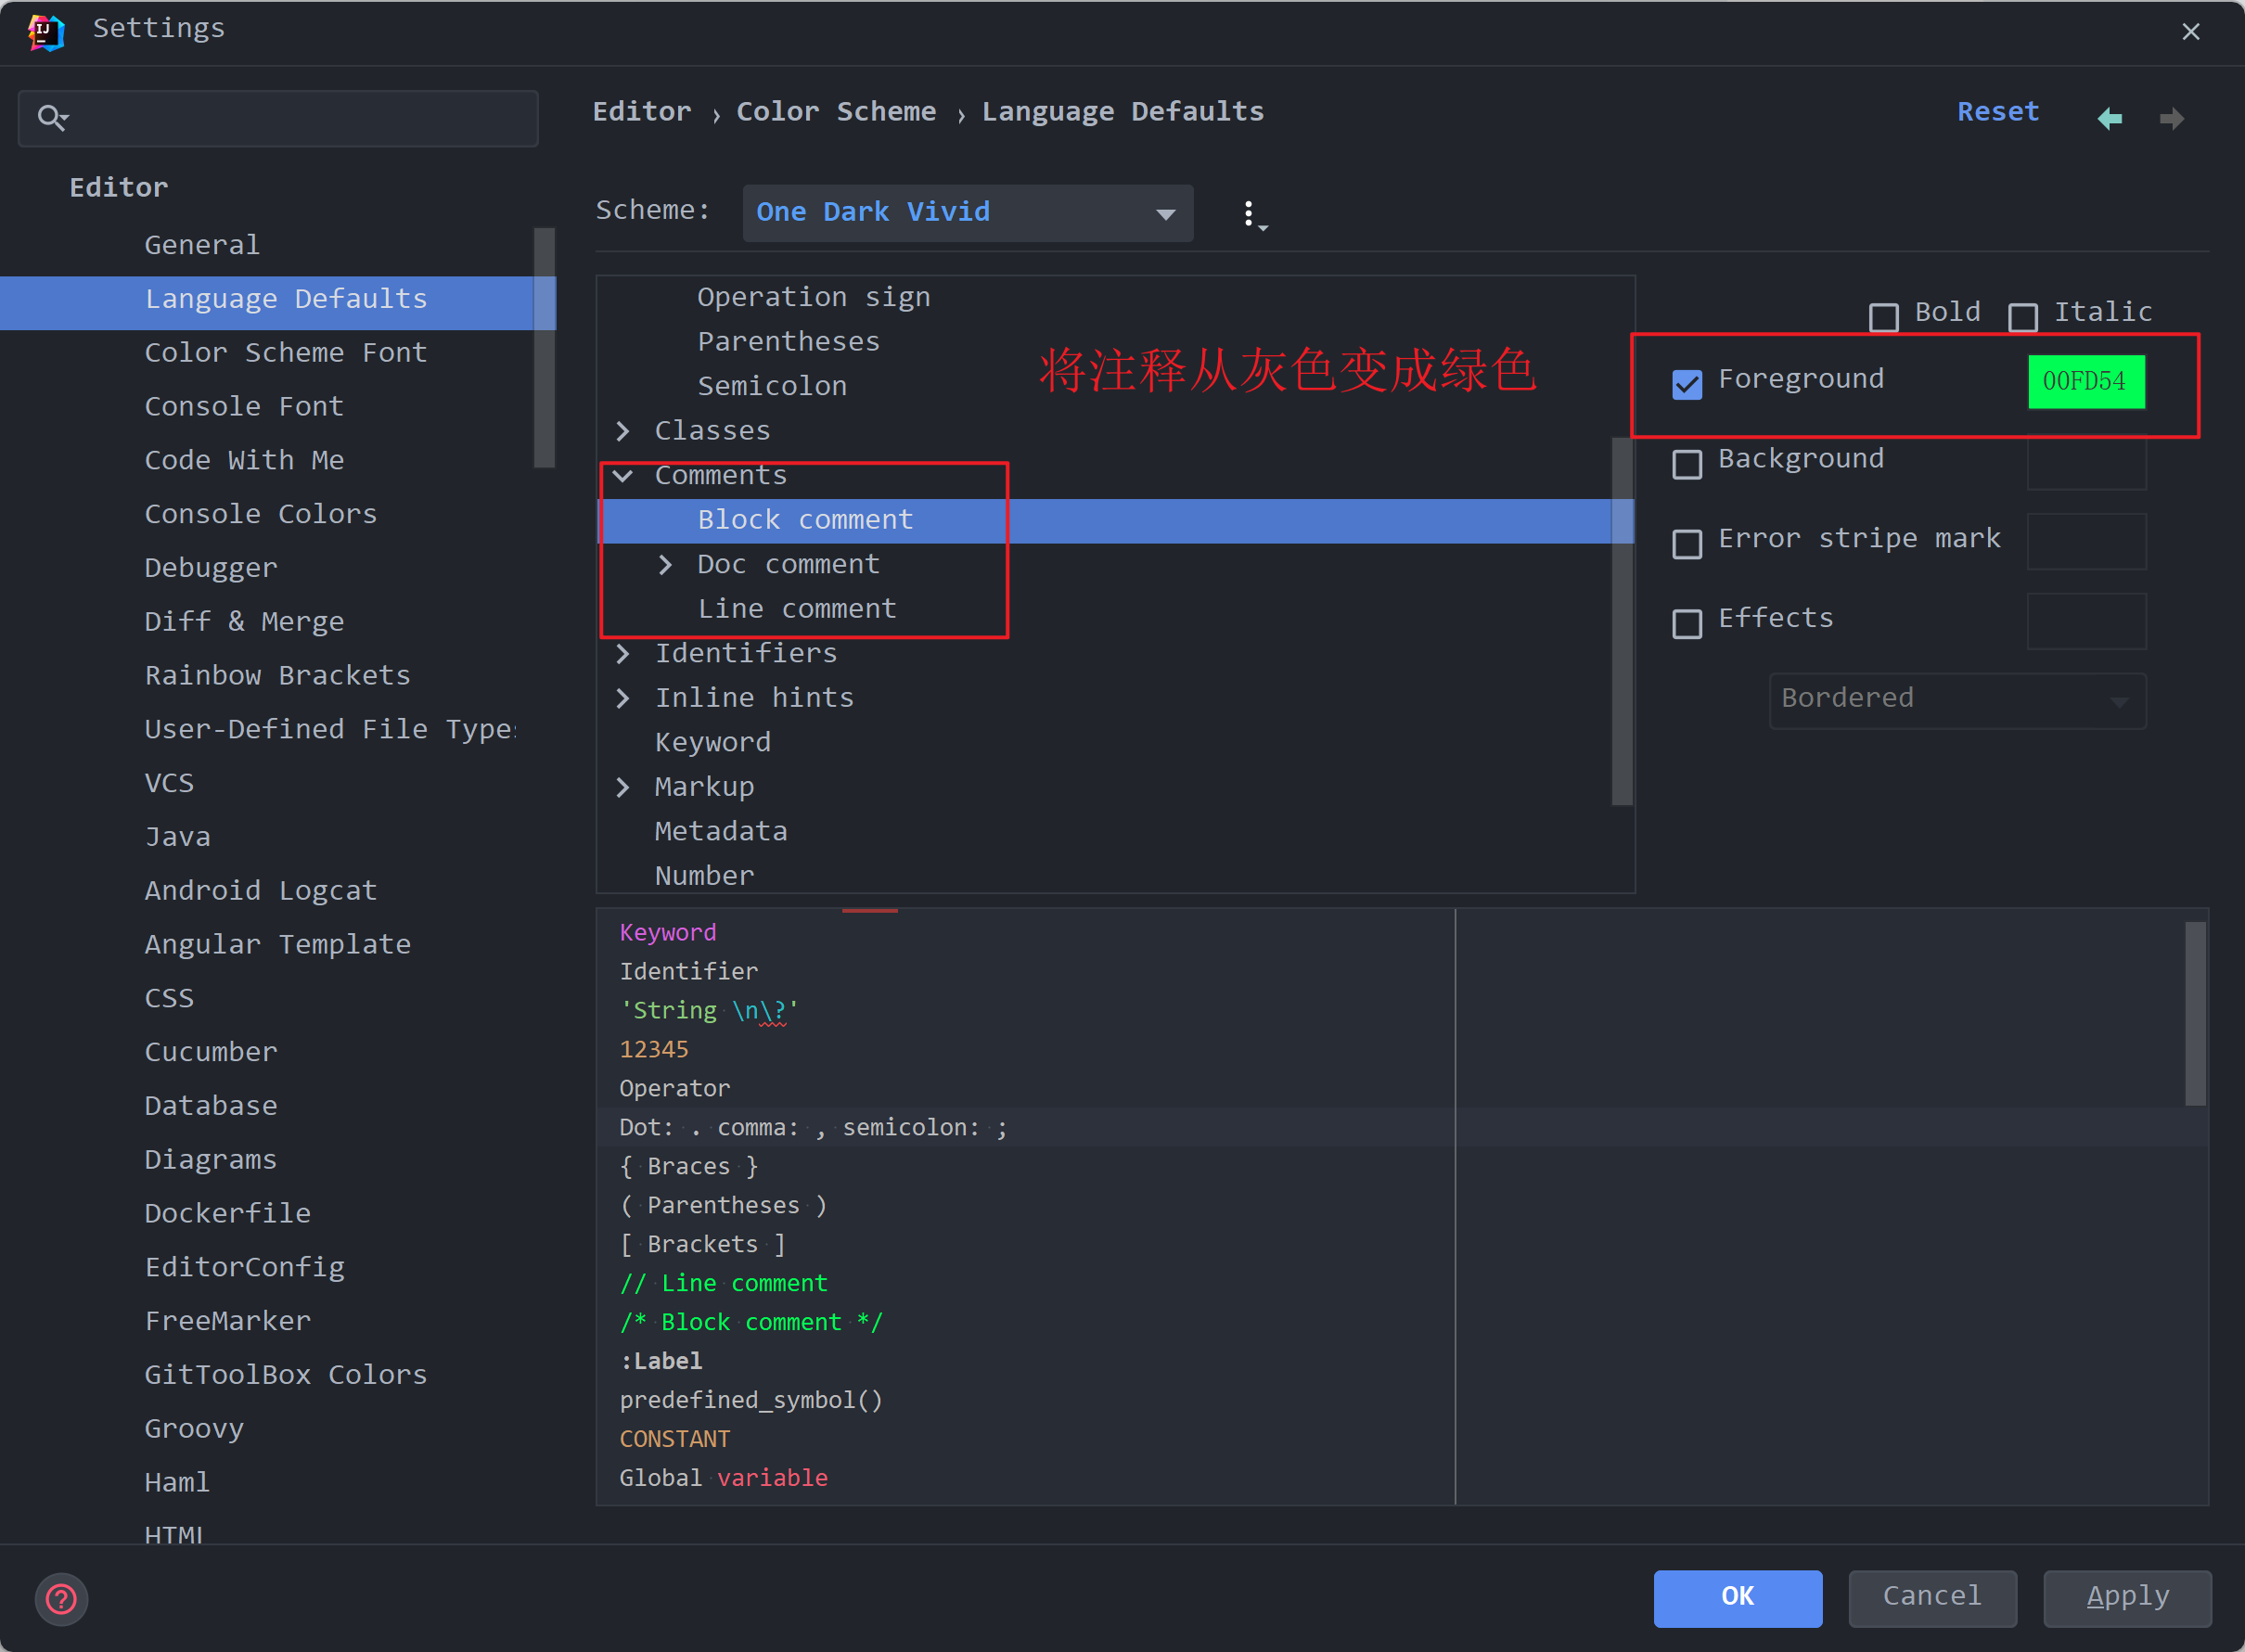Click the Reset link

tap(1996, 111)
